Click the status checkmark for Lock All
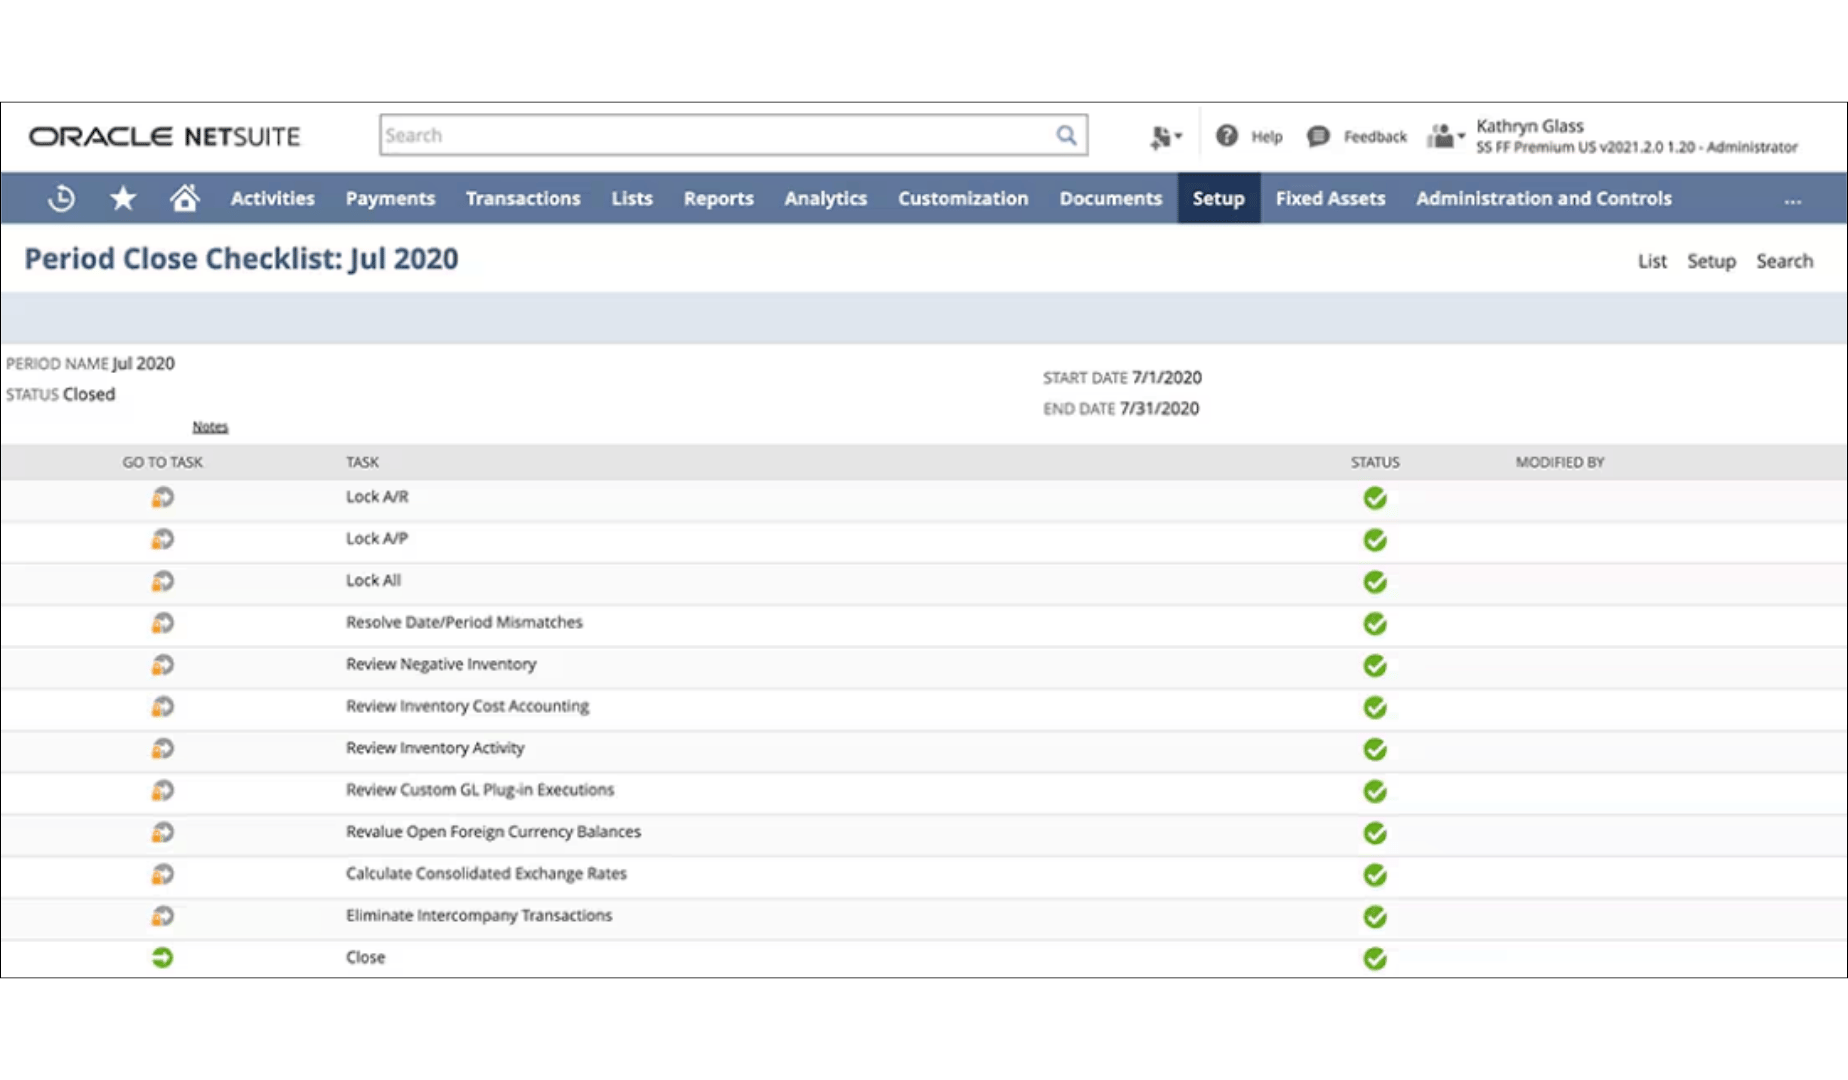Screen dimensions: 1848x1080 coord(1375,581)
